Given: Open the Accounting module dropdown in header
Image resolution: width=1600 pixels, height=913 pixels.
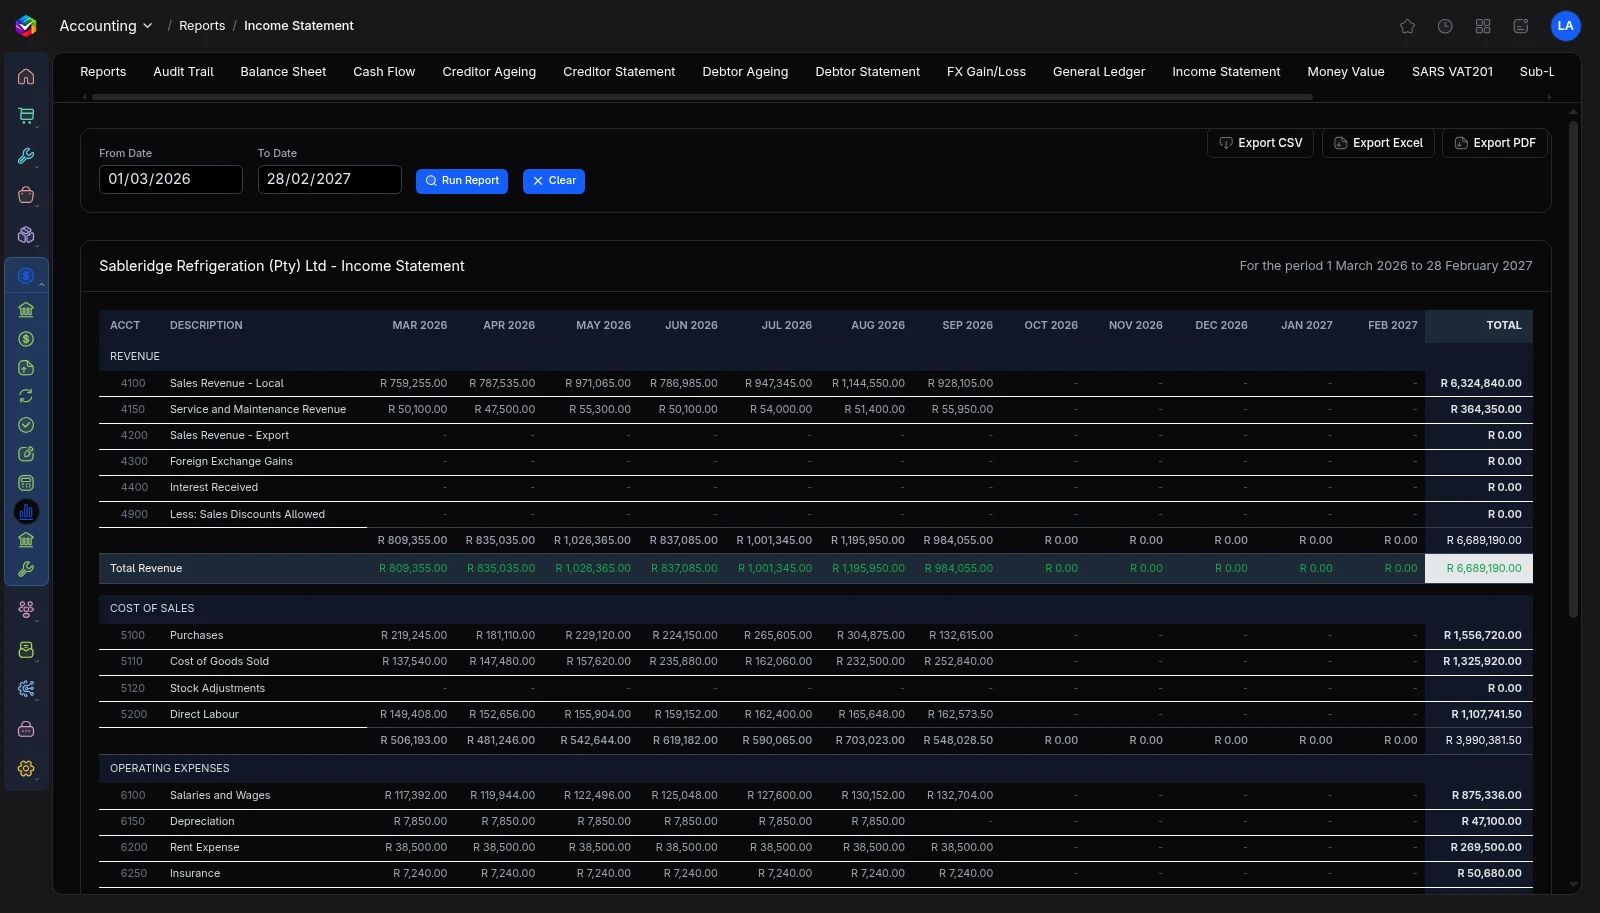Looking at the screenshot, I should point(106,26).
